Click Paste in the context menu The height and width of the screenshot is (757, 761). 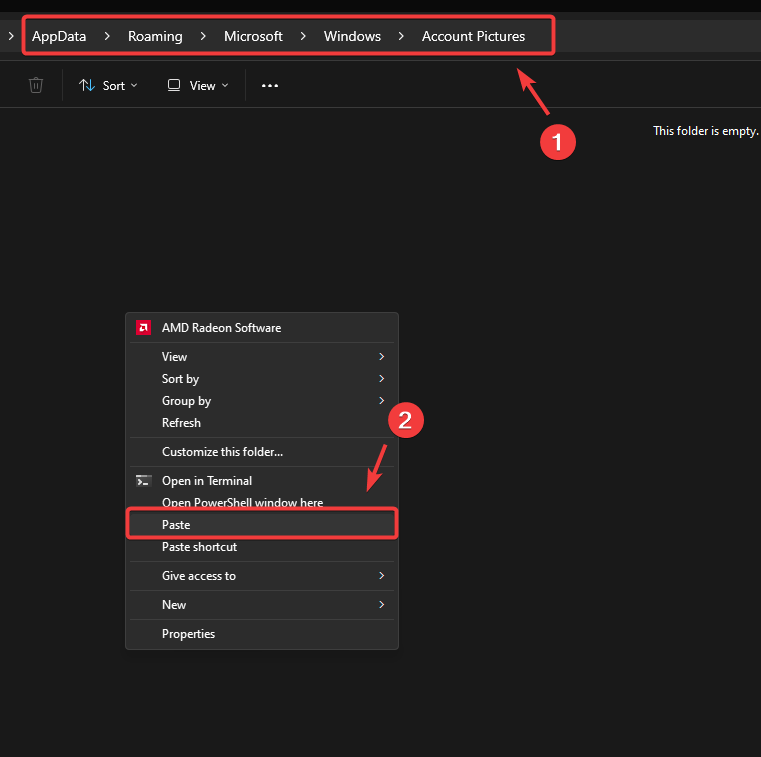[x=176, y=525]
